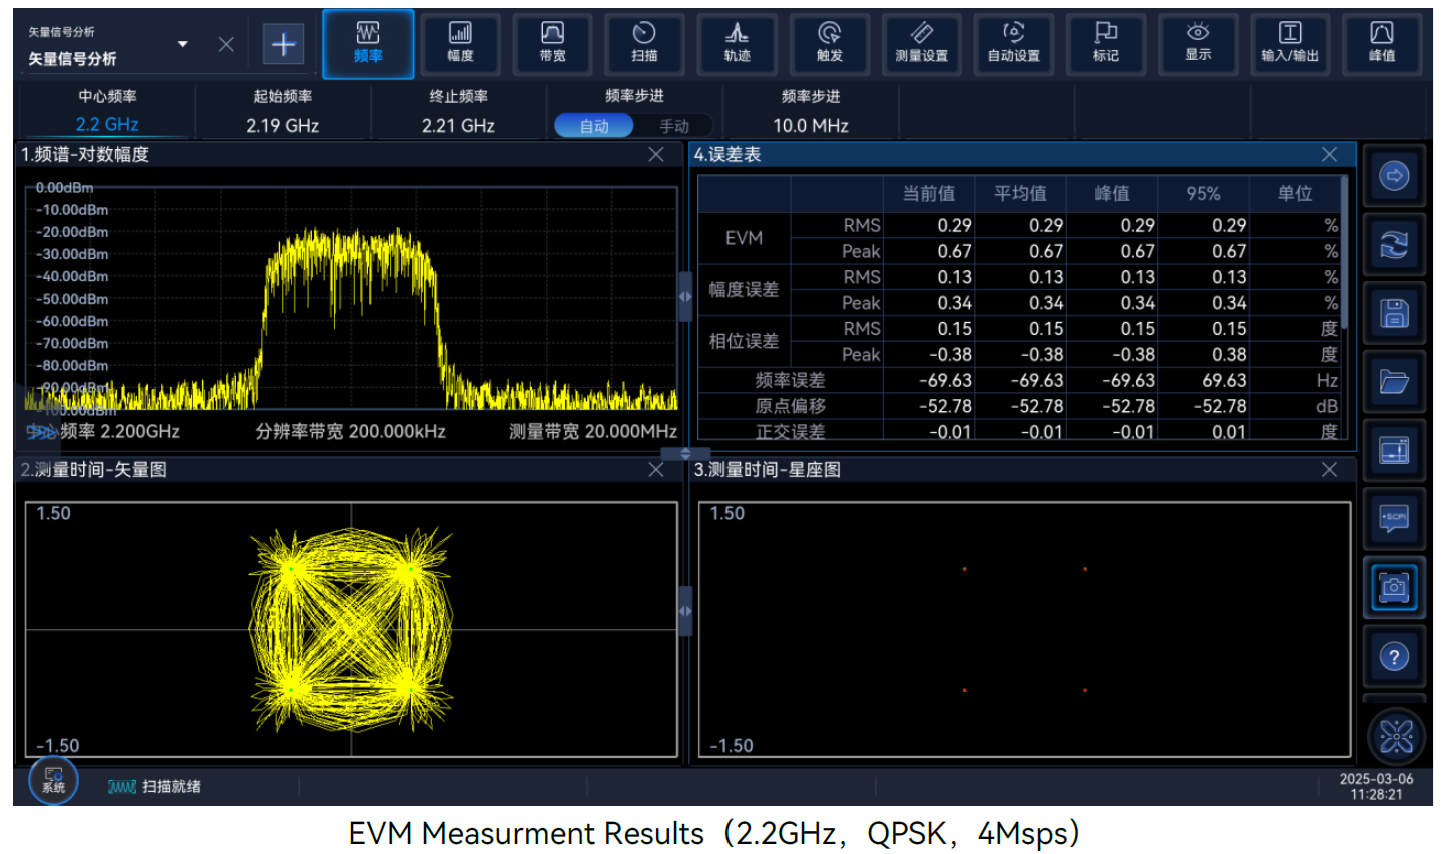The height and width of the screenshot is (854, 1450).
Task: Select the 95% column header
Action: click(1203, 193)
